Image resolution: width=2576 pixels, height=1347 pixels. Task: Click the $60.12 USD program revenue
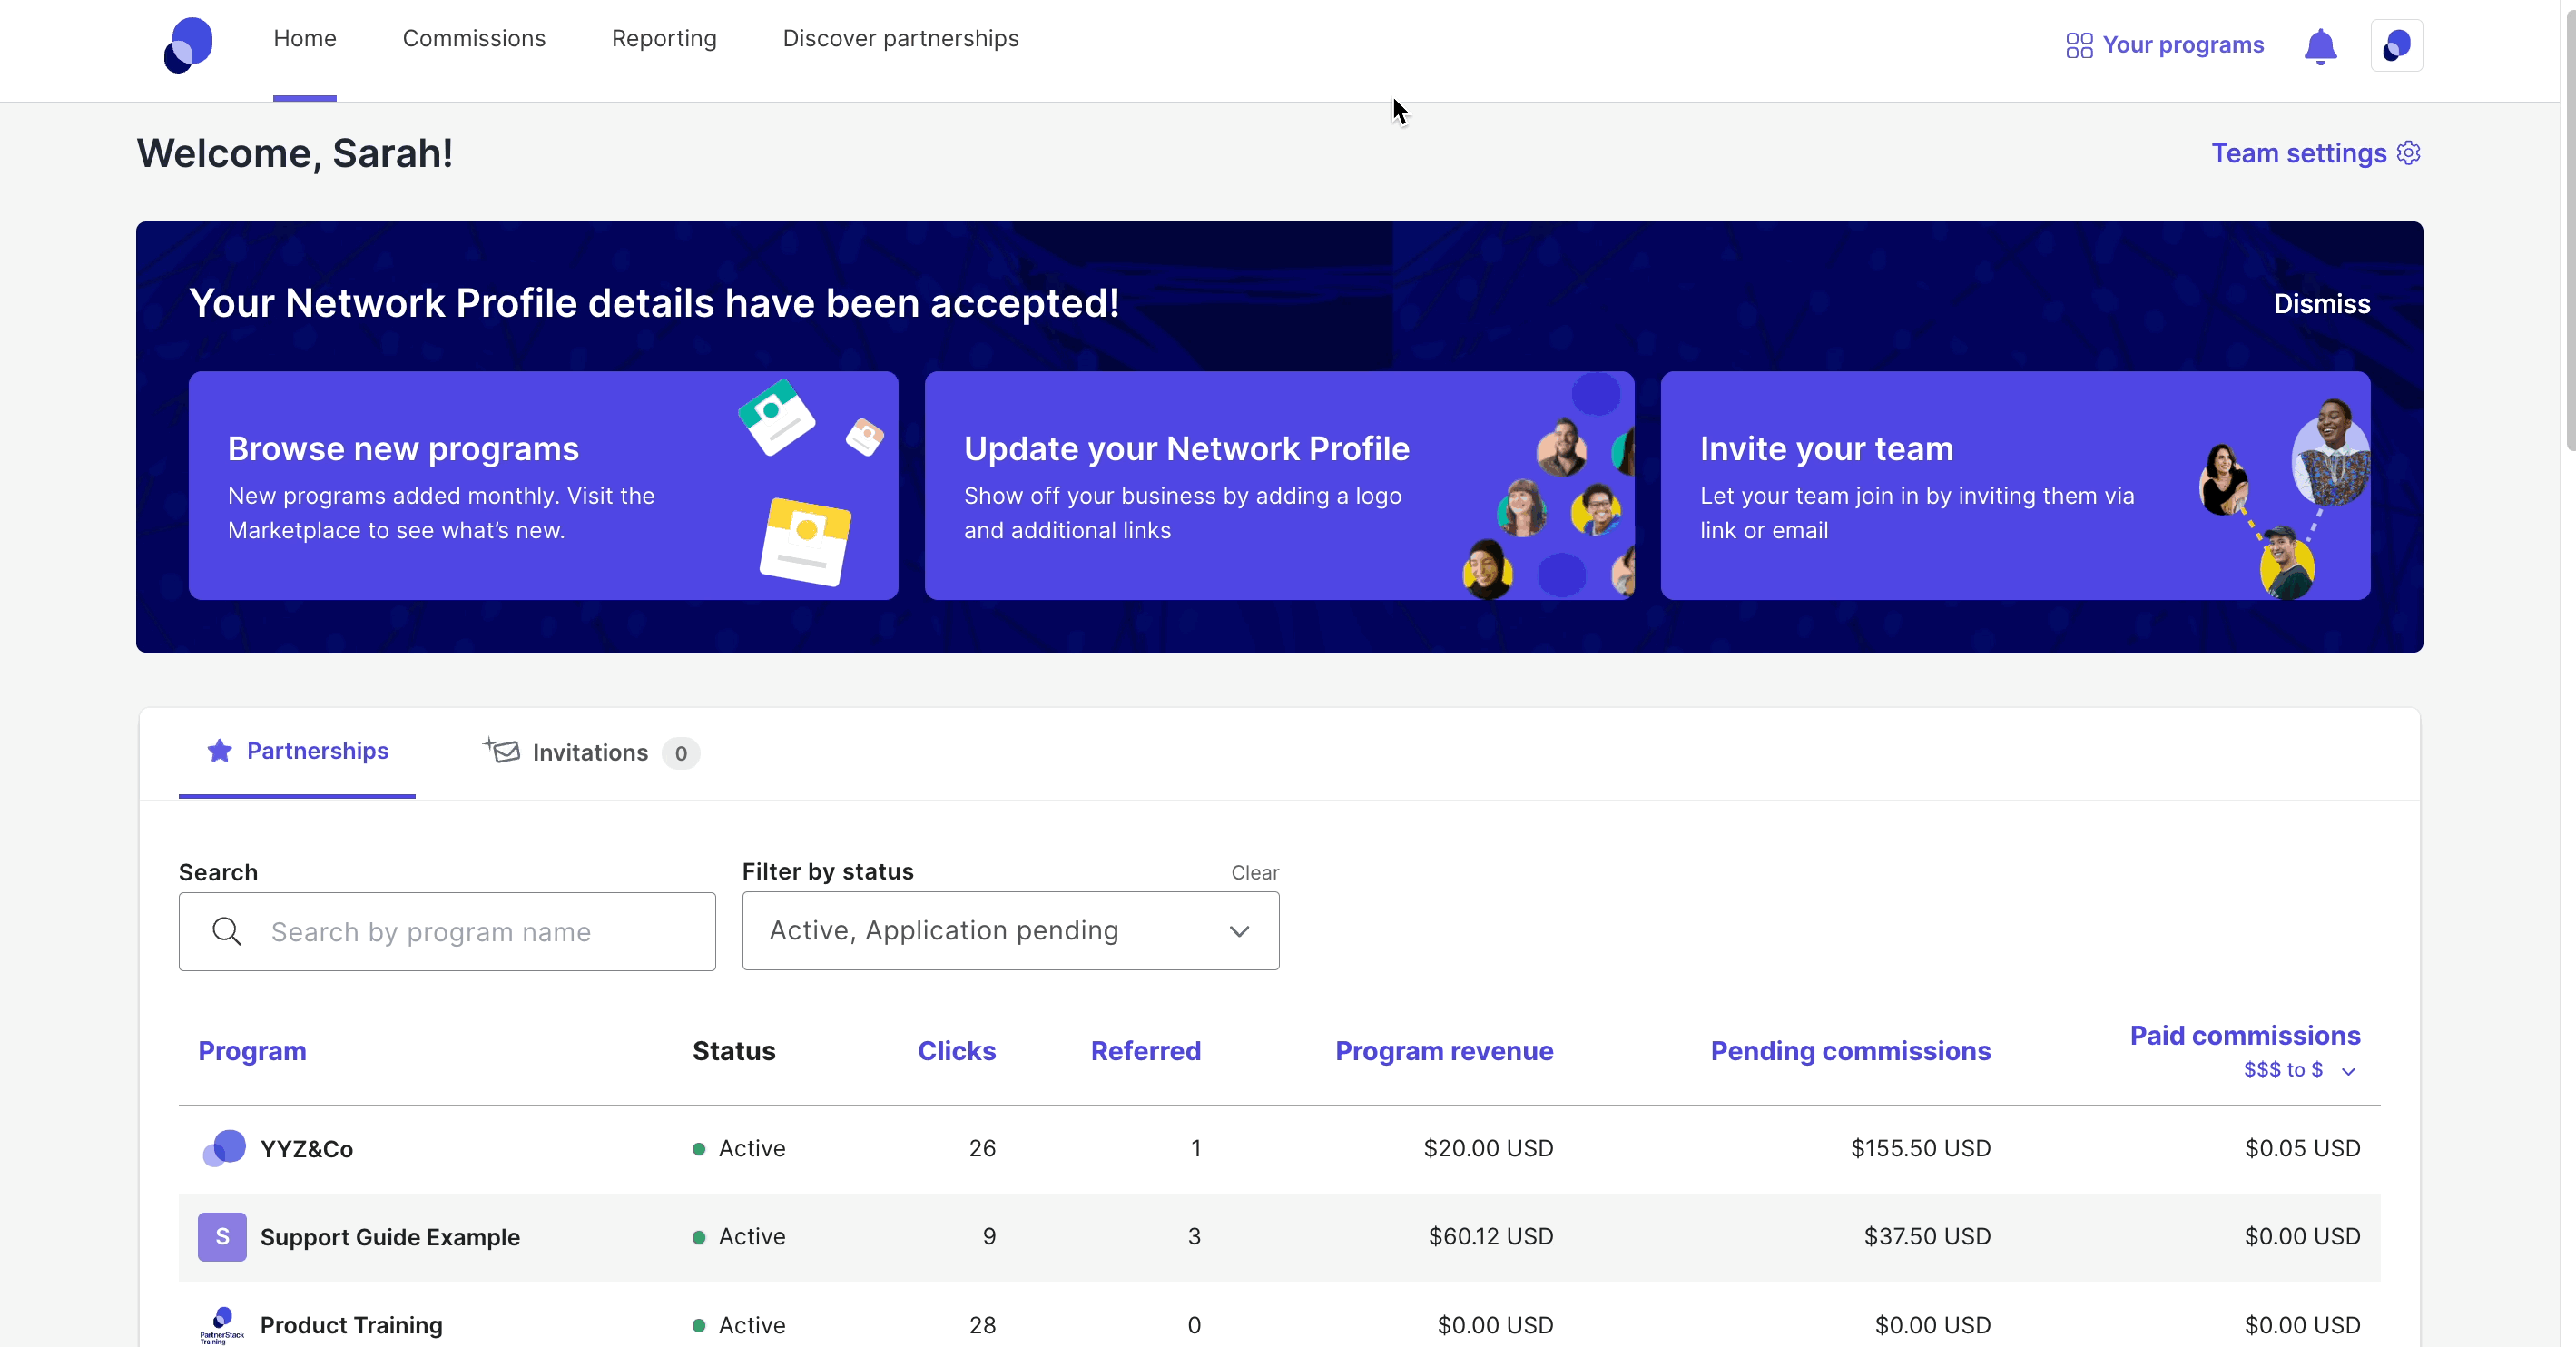[x=1490, y=1236]
